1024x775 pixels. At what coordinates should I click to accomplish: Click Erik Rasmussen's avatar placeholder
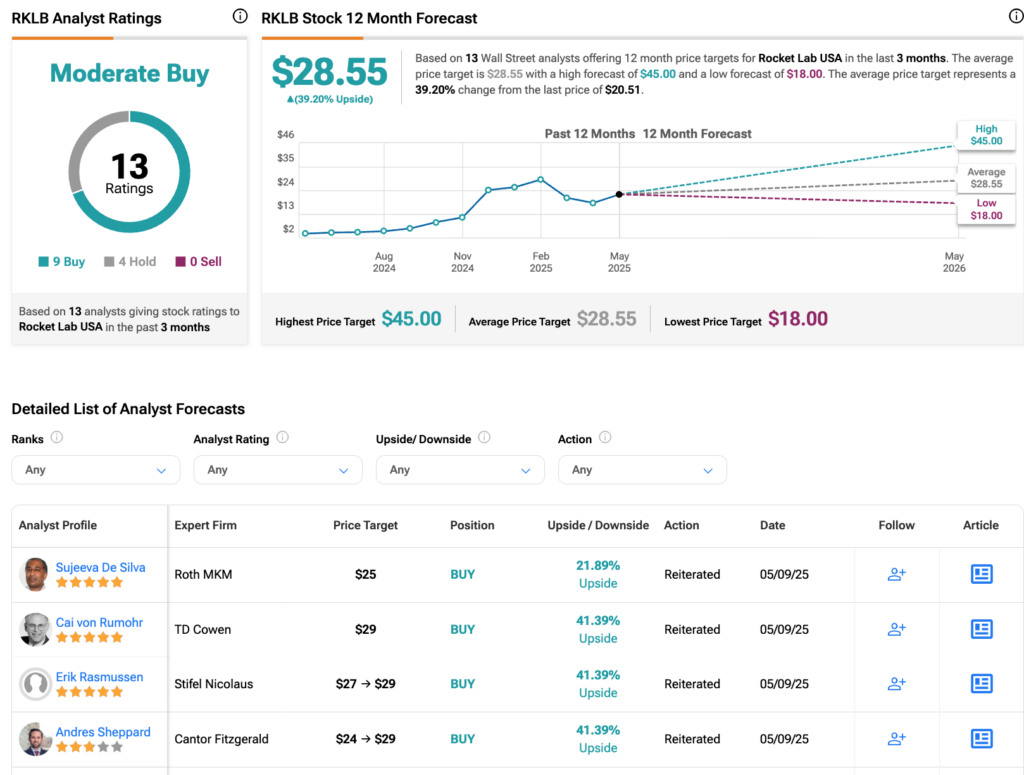pos(35,684)
